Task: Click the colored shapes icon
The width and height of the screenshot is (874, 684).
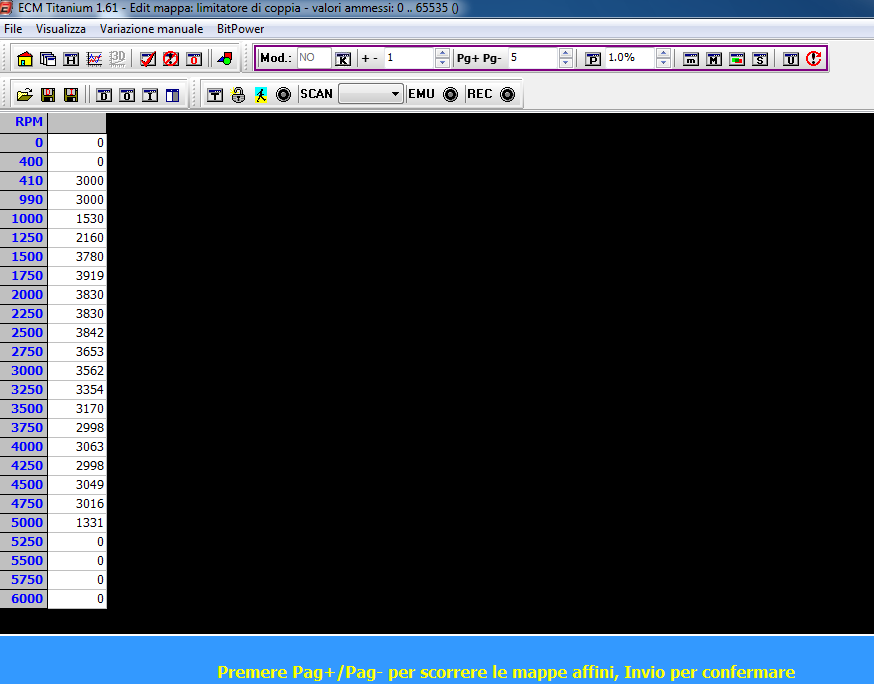Action: 225,59
